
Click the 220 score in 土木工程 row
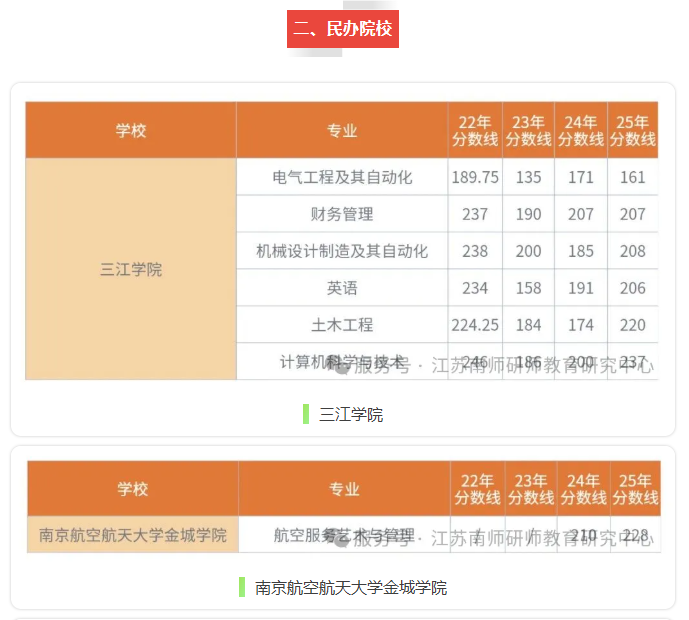633,325
